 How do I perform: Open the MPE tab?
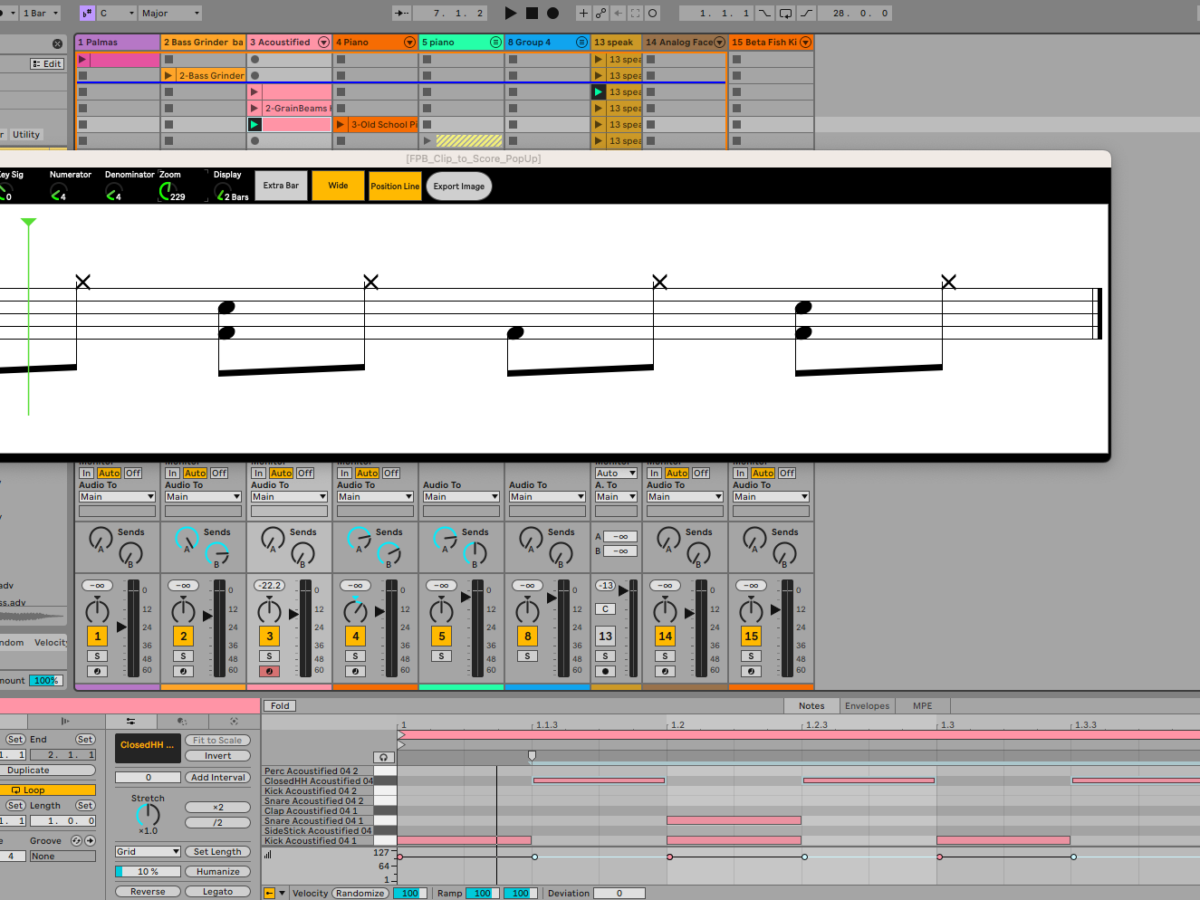point(921,706)
